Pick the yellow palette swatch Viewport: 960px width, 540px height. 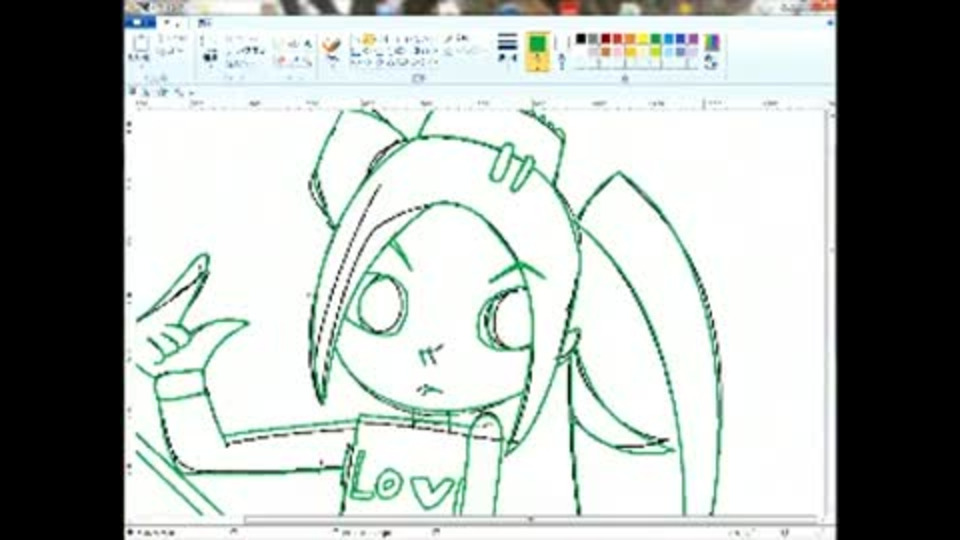(643, 40)
